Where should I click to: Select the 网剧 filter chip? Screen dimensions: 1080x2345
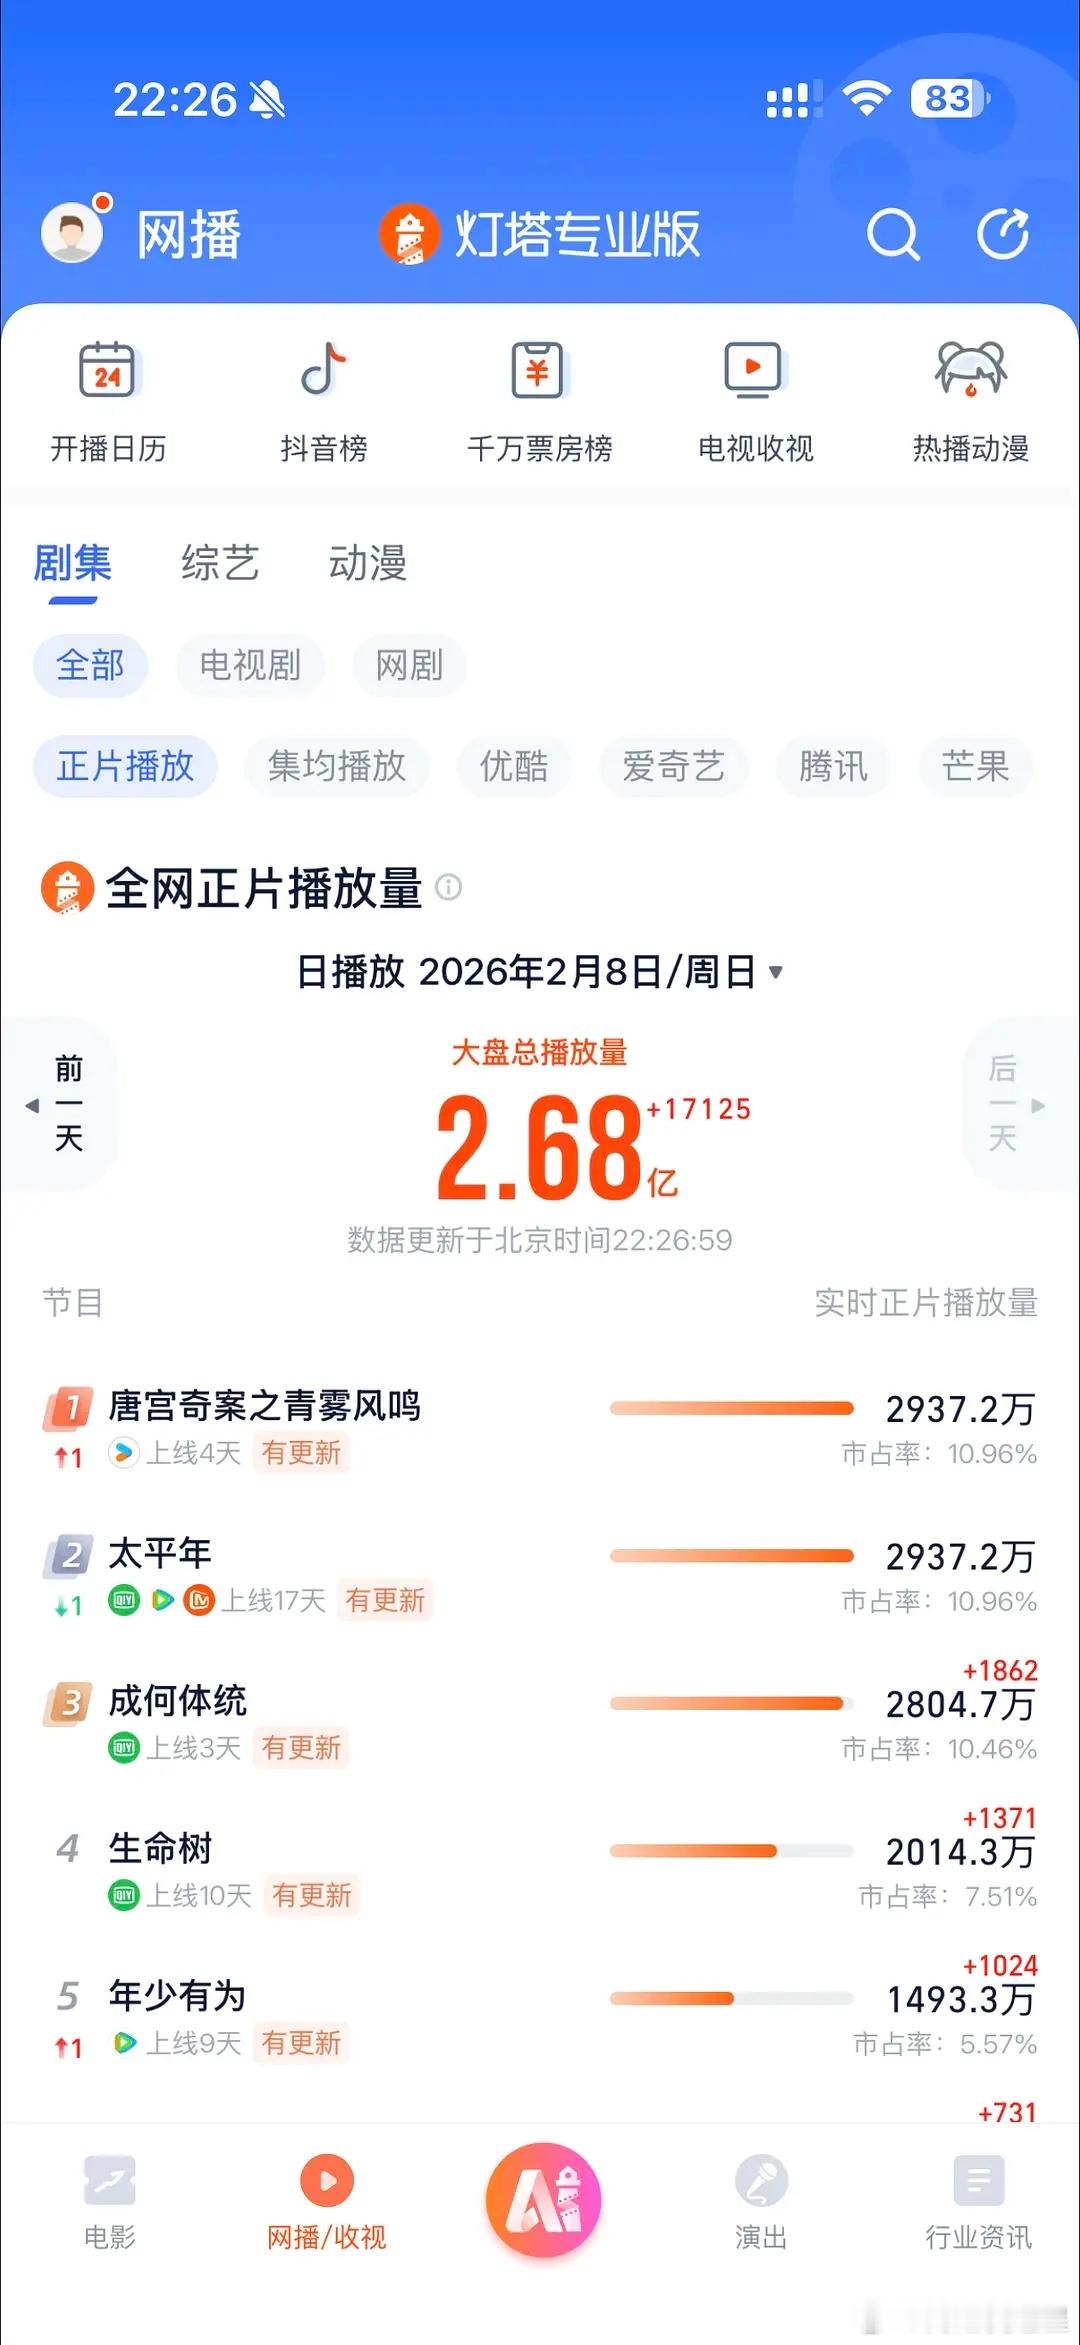(409, 665)
